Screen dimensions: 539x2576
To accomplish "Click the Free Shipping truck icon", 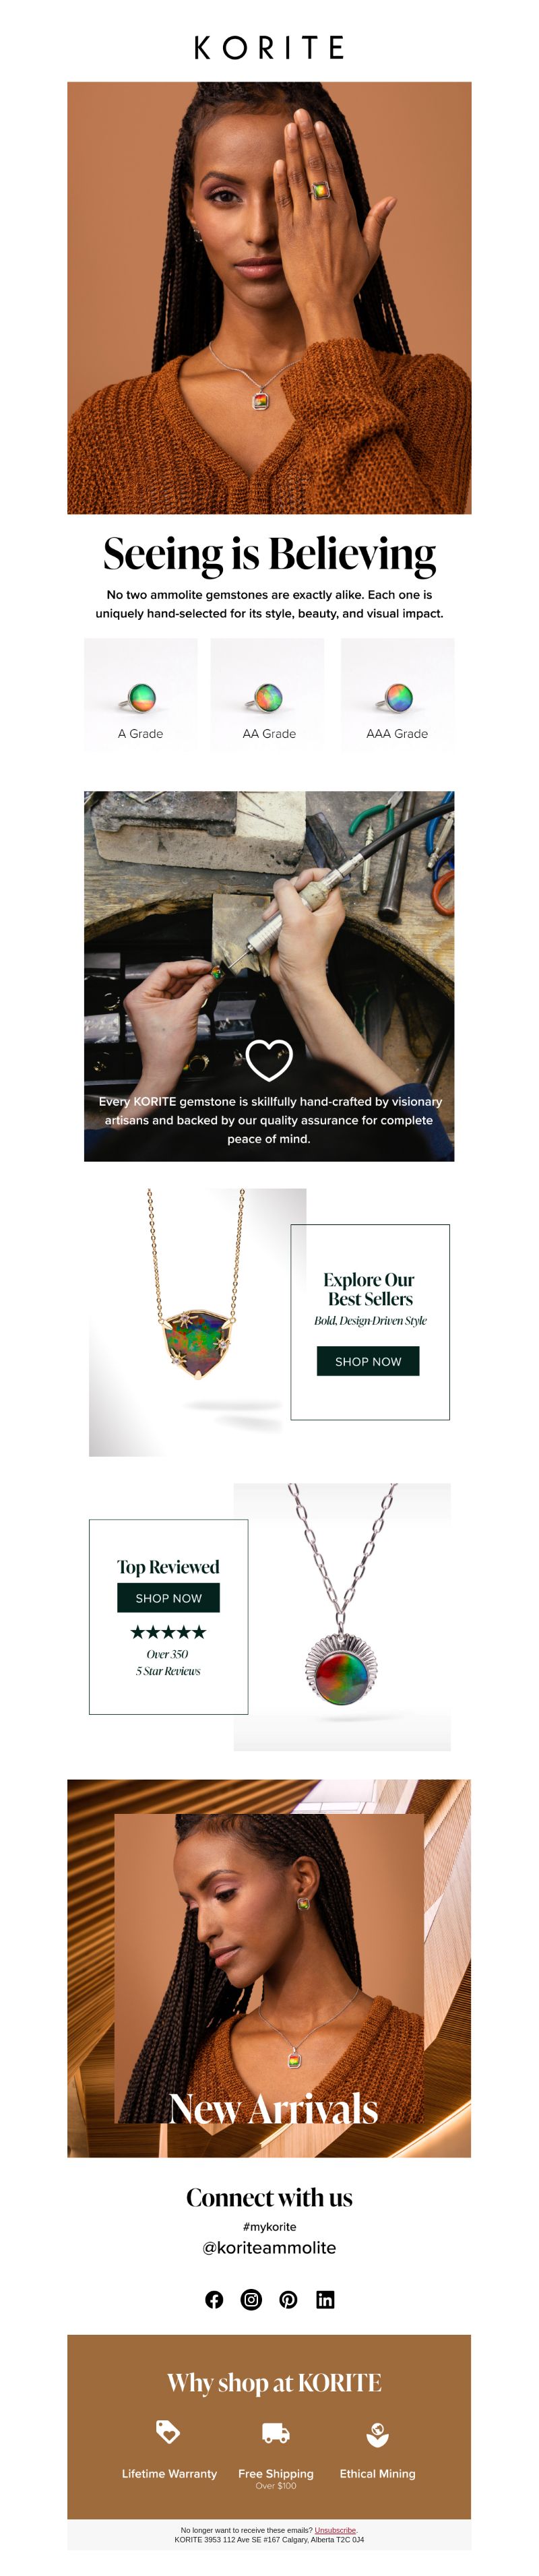I will (x=276, y=2432).
